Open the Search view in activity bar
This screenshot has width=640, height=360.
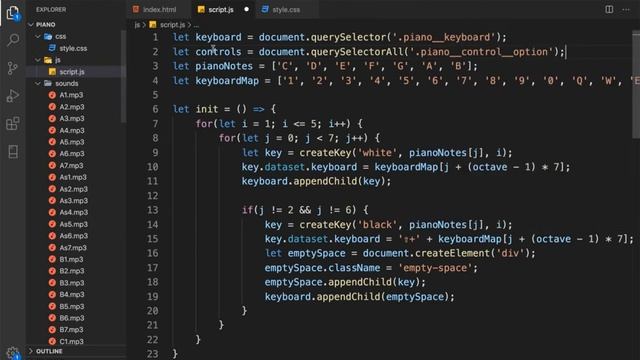point(13,40)
